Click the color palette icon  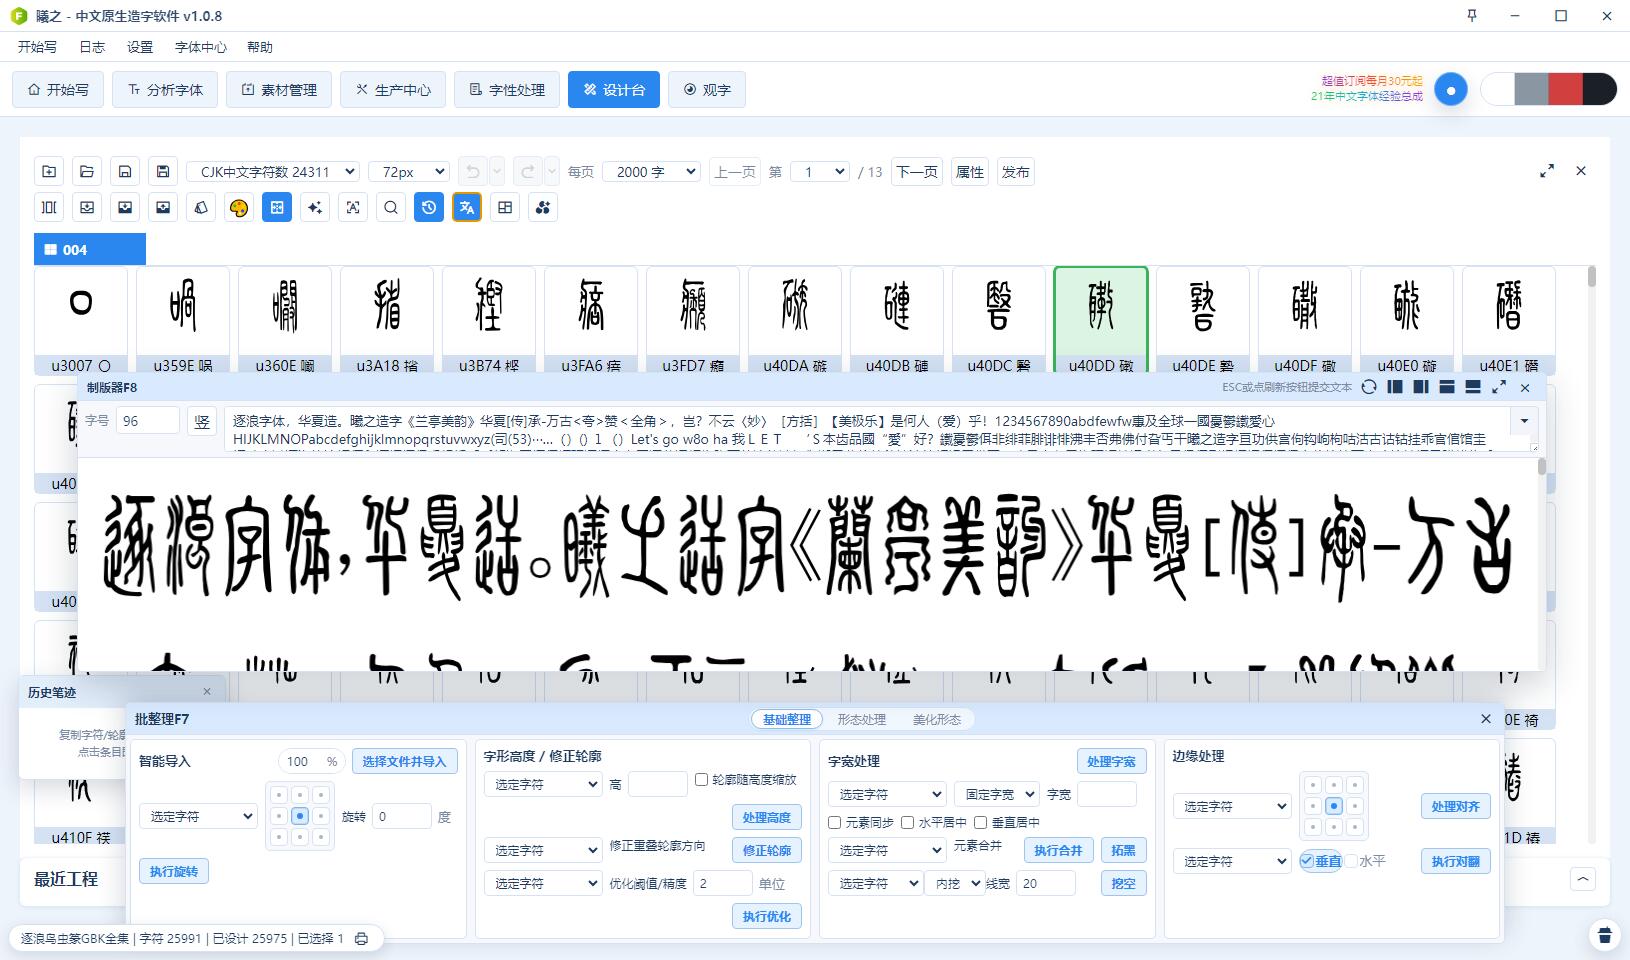coord(239,207)
